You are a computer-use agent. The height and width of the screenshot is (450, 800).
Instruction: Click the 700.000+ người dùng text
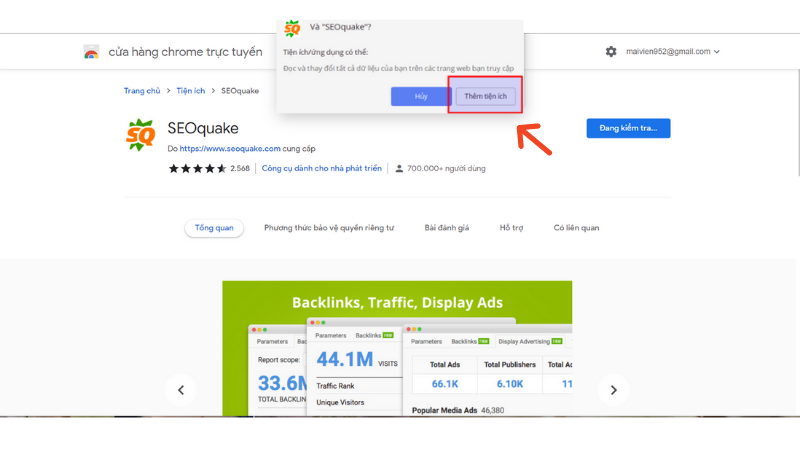click(446, 168)
